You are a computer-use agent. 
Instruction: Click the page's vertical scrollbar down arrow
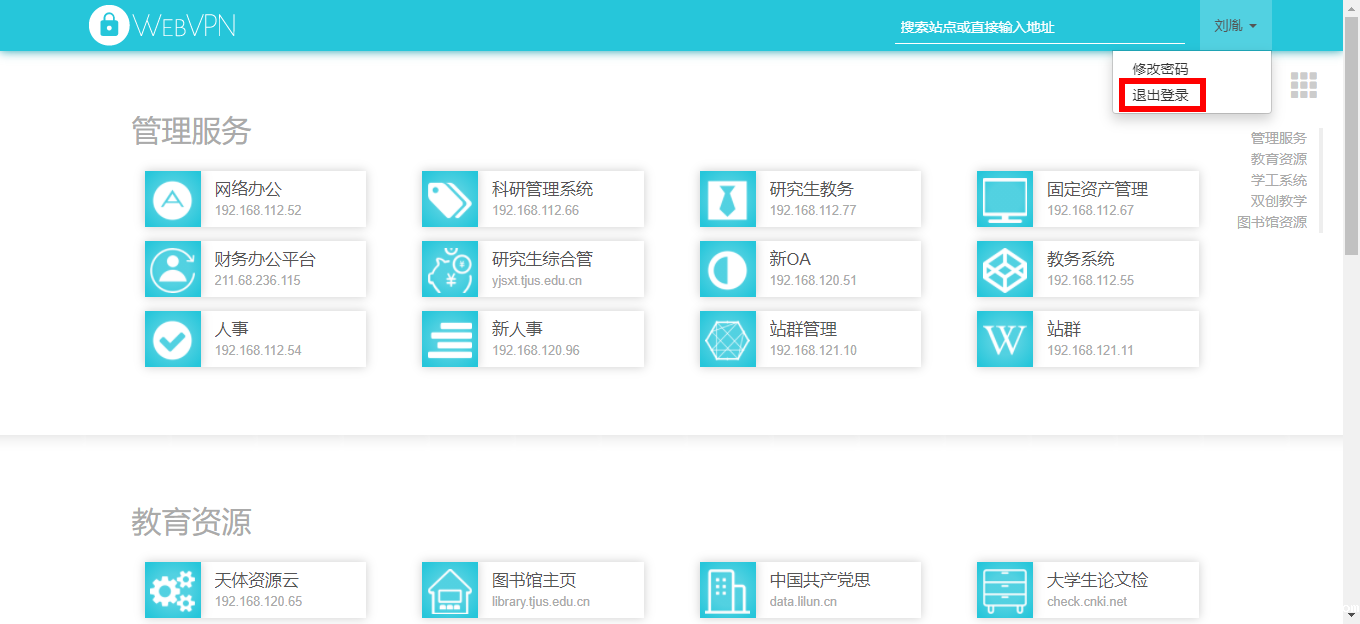pos(1351,615)
